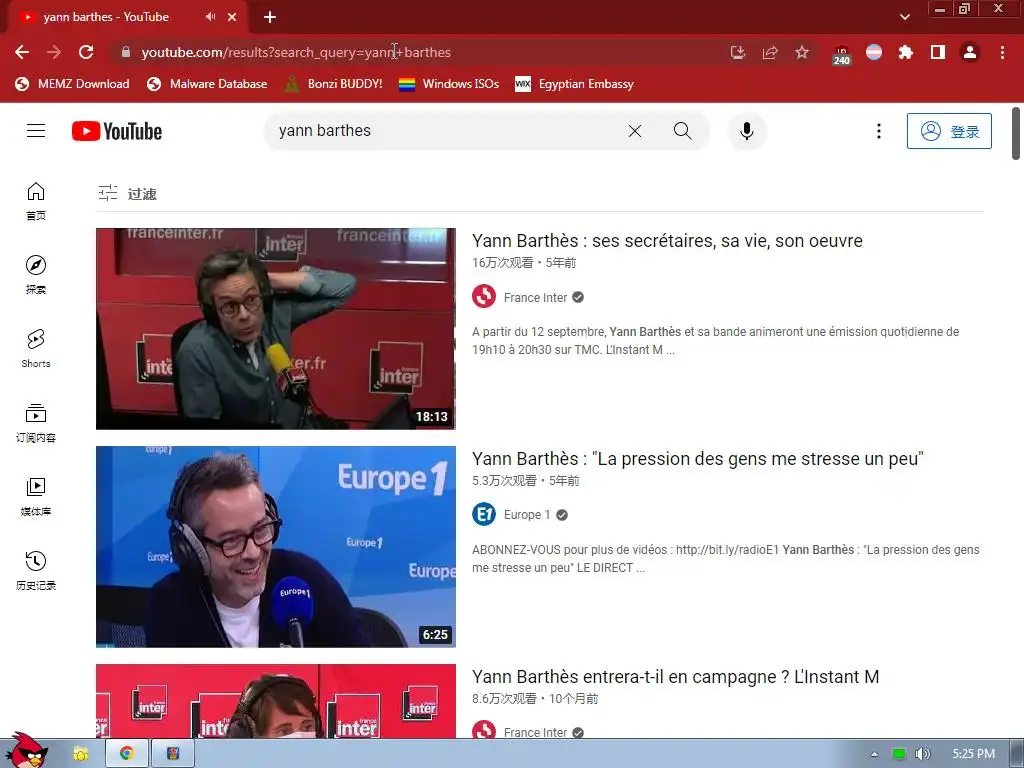This screenshot has width=1024, height=768.
Task: Go to Home 首页 in sidebar
Action: 36,201
